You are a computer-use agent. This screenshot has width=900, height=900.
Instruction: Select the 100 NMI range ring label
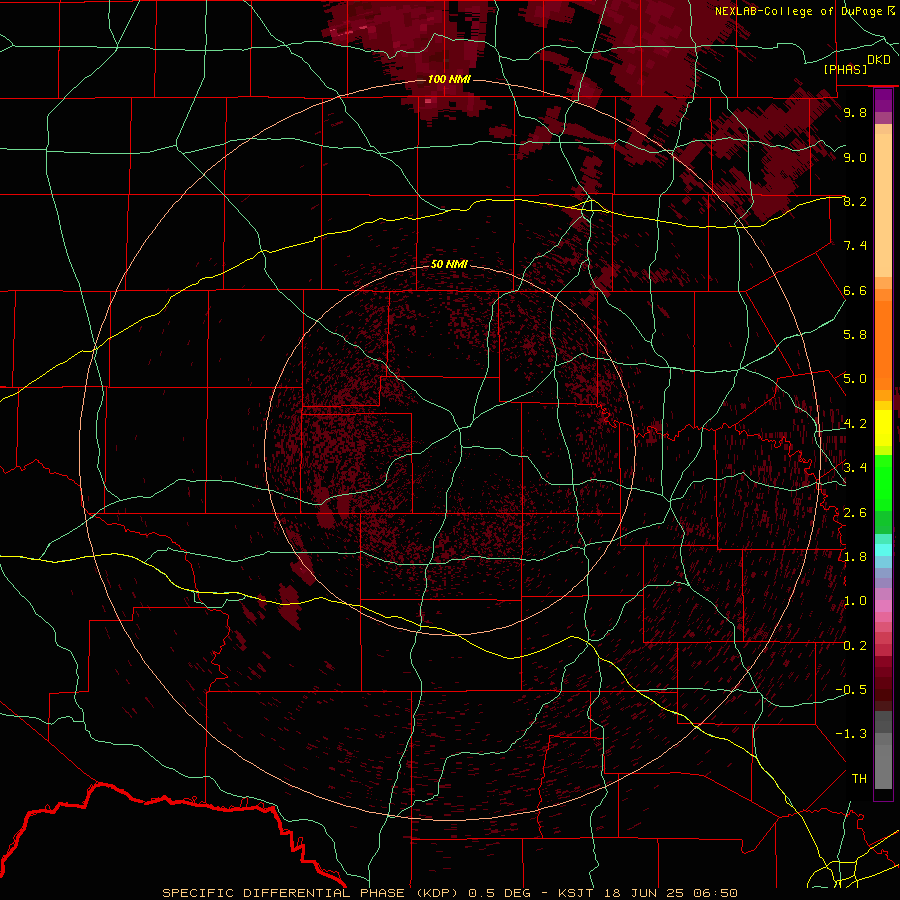(449, 79)
